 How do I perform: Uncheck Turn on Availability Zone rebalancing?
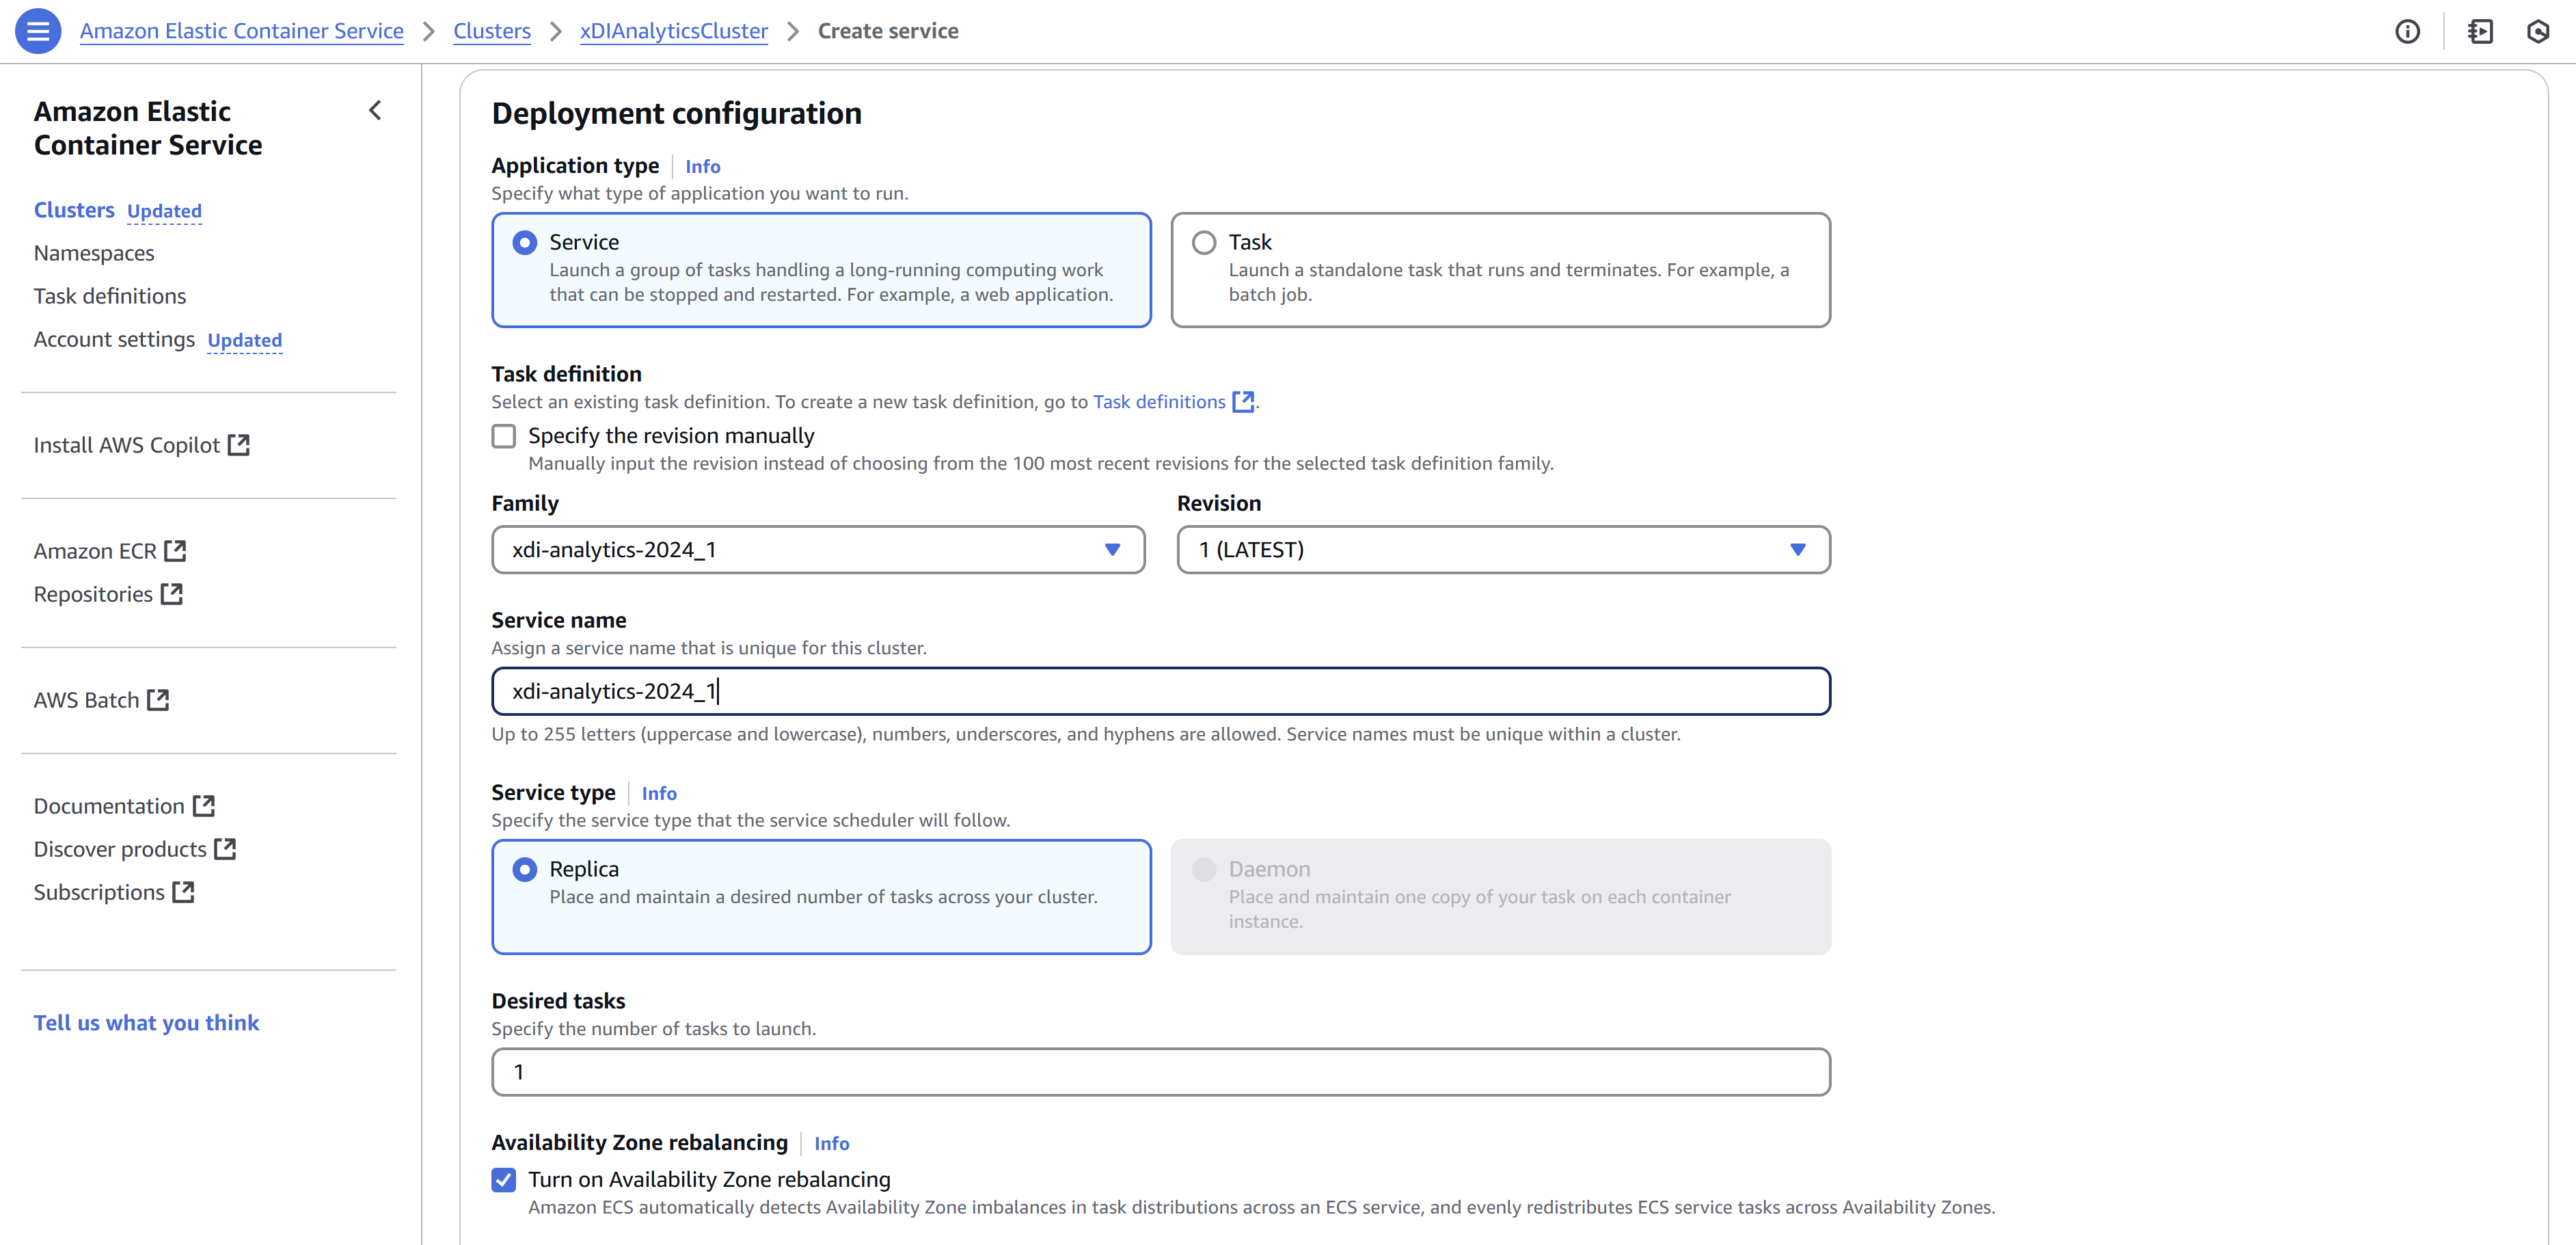[504, 1180]
